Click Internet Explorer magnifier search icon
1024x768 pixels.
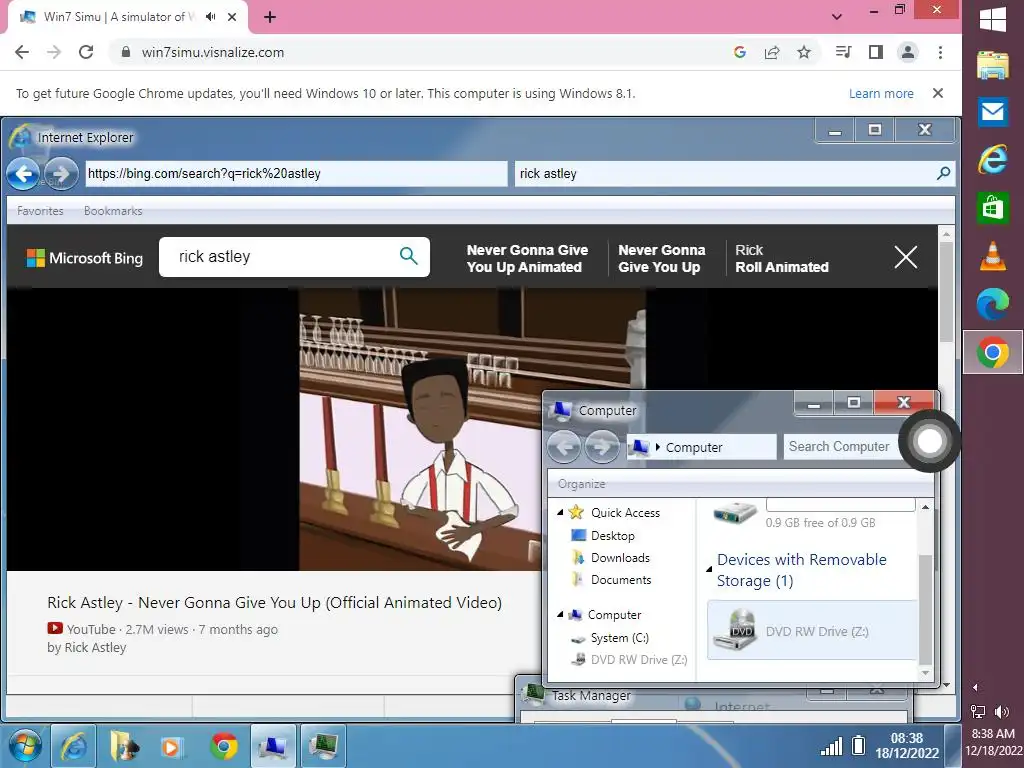(x=943, y=174)
